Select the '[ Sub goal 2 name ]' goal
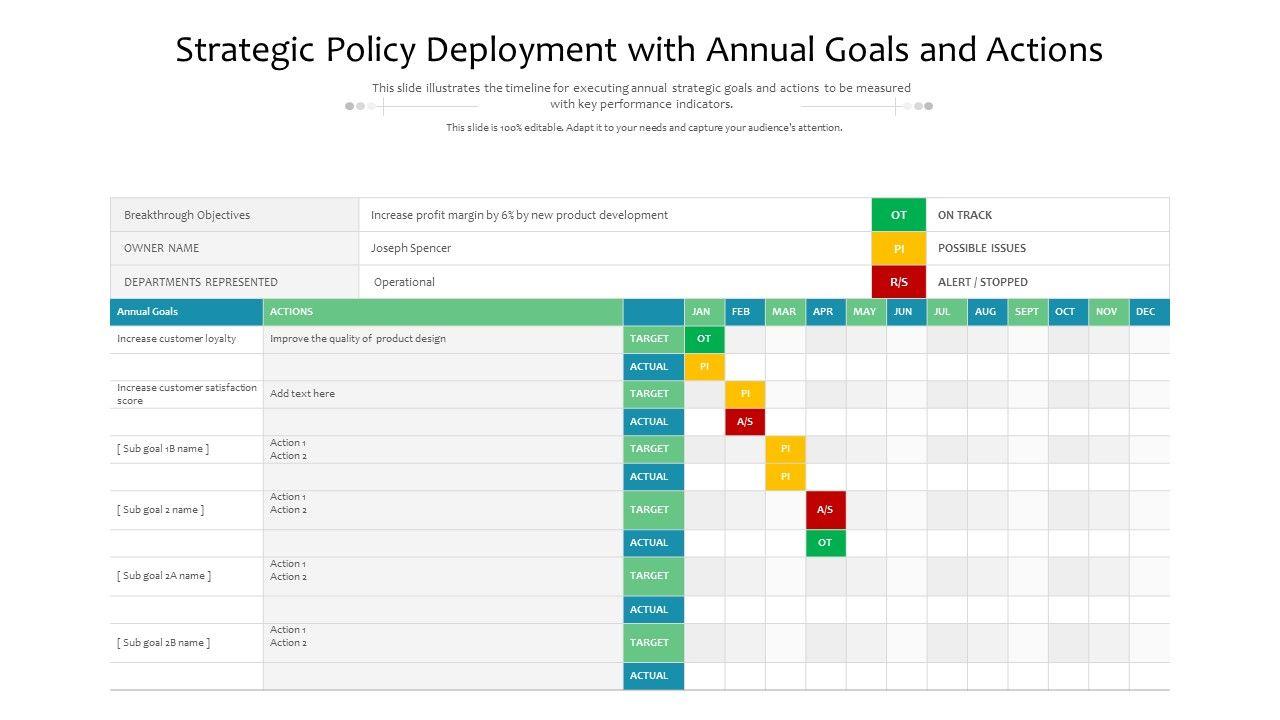Screen dimensions: 1280x720 point(160,510)
